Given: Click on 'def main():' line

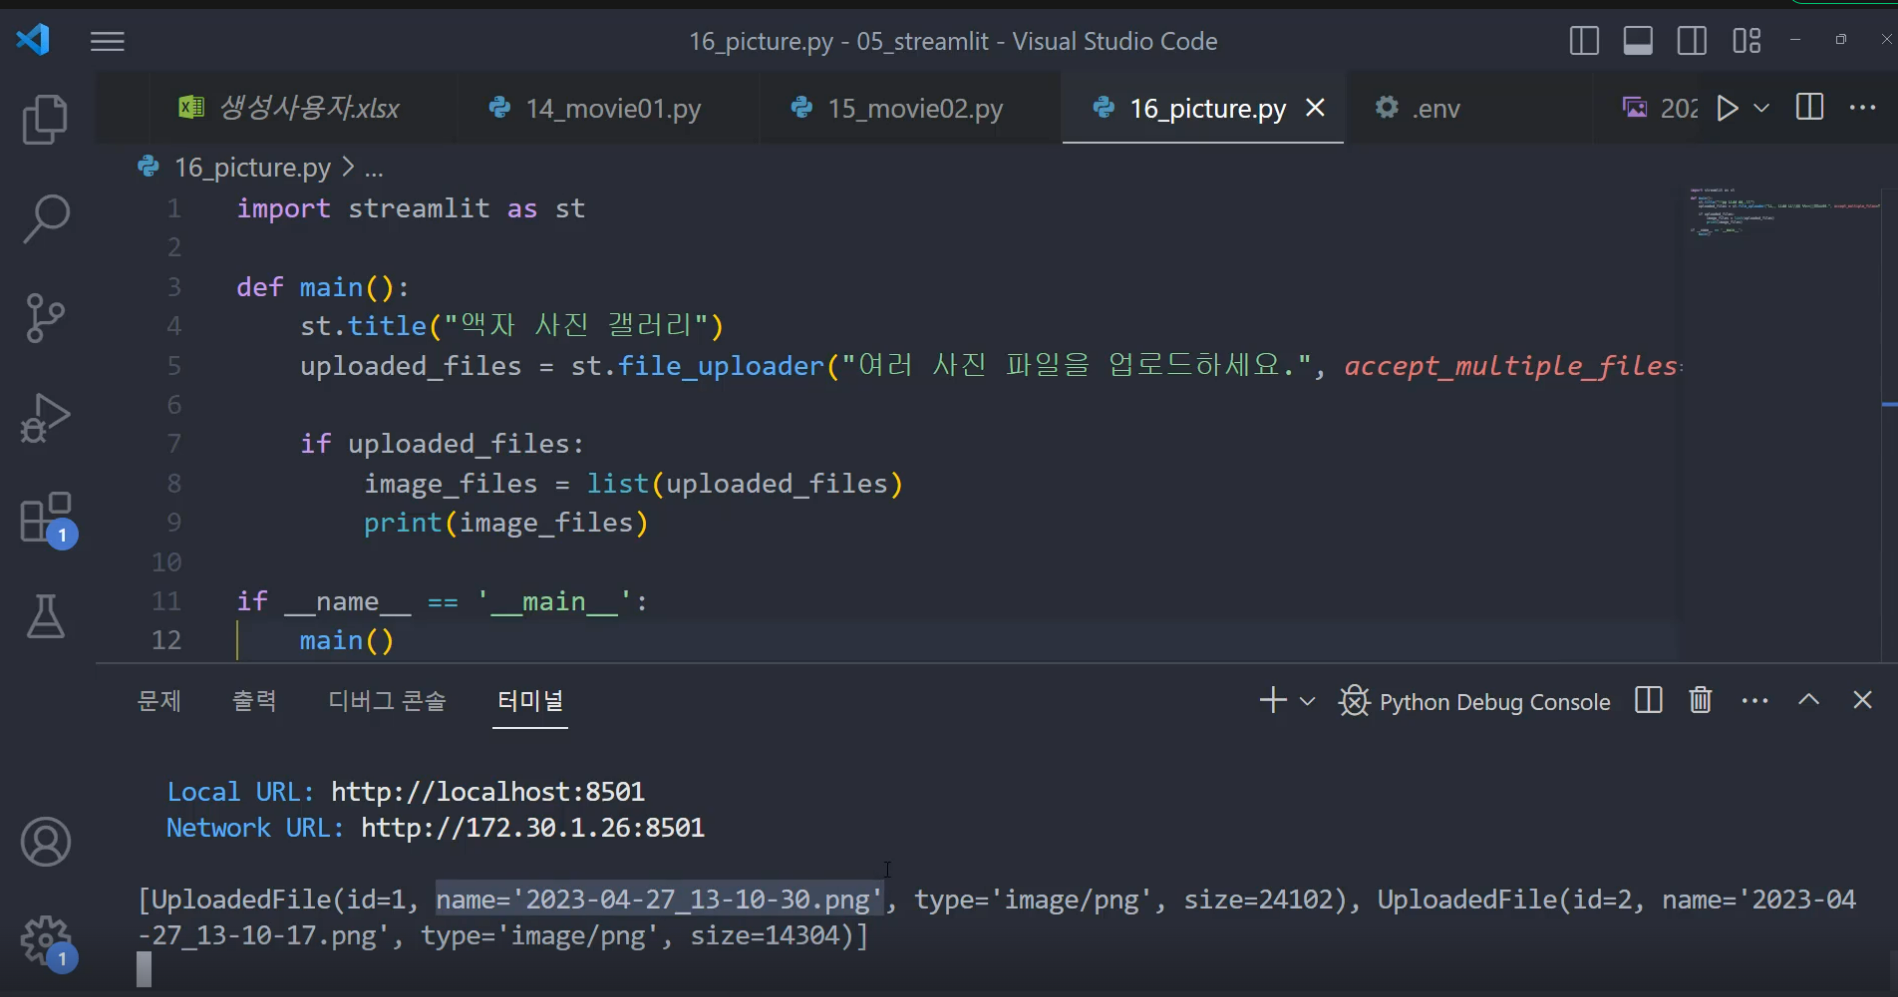Looking at the screenshot, I should tap(322, 287).
